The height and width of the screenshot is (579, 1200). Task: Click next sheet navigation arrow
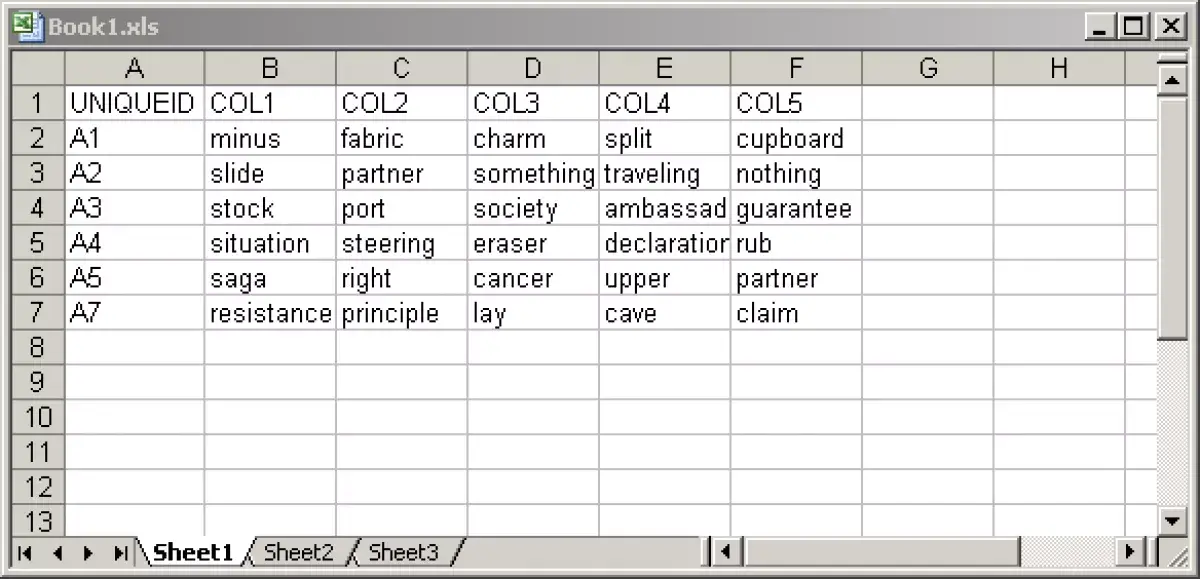[89, 552]
